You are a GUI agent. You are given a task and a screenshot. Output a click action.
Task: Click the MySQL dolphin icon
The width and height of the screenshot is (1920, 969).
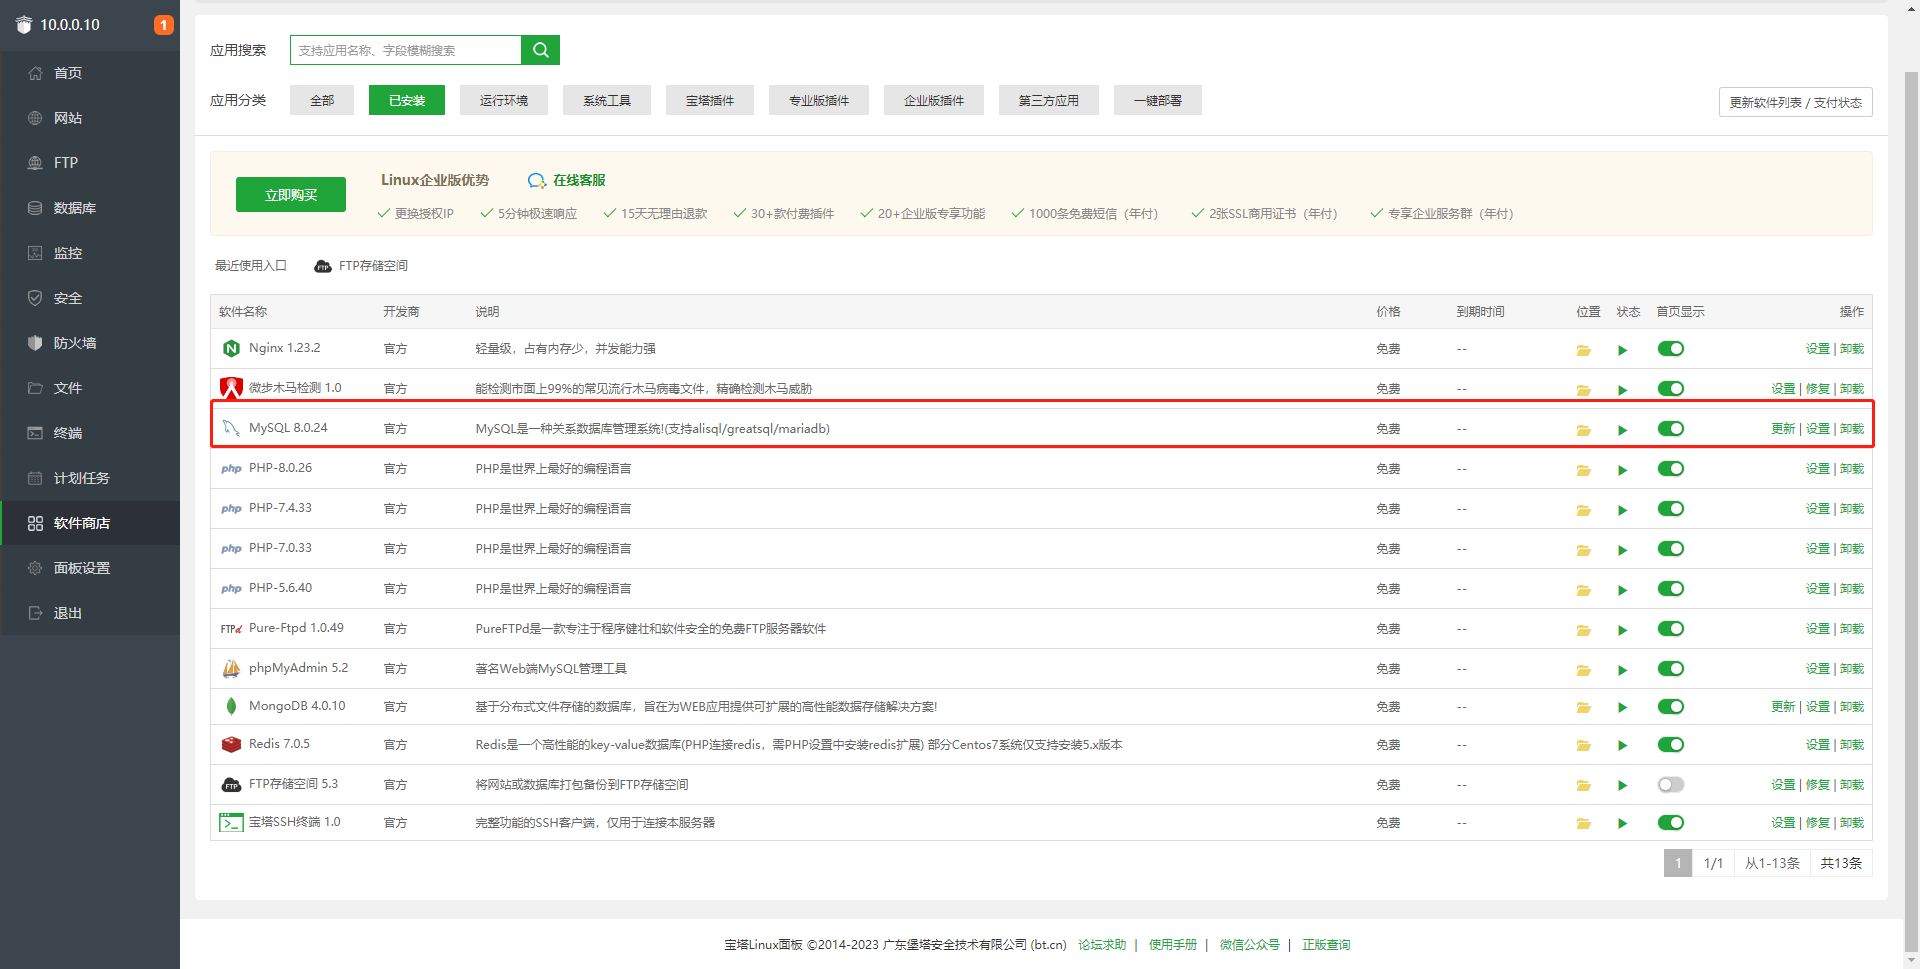click(231, 428)
